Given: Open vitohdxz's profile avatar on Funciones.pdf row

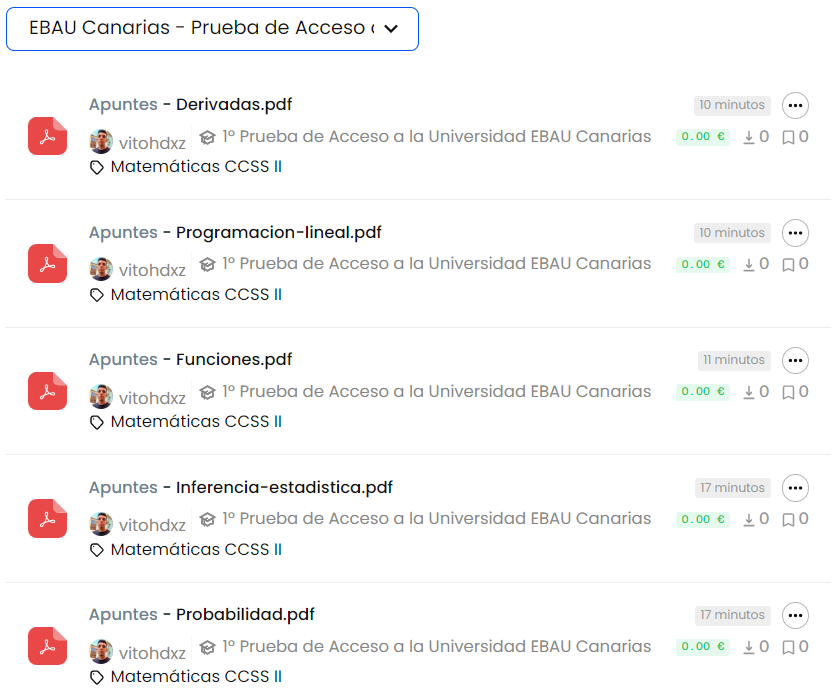Looking at the screenshot, I should click(101, 395).
